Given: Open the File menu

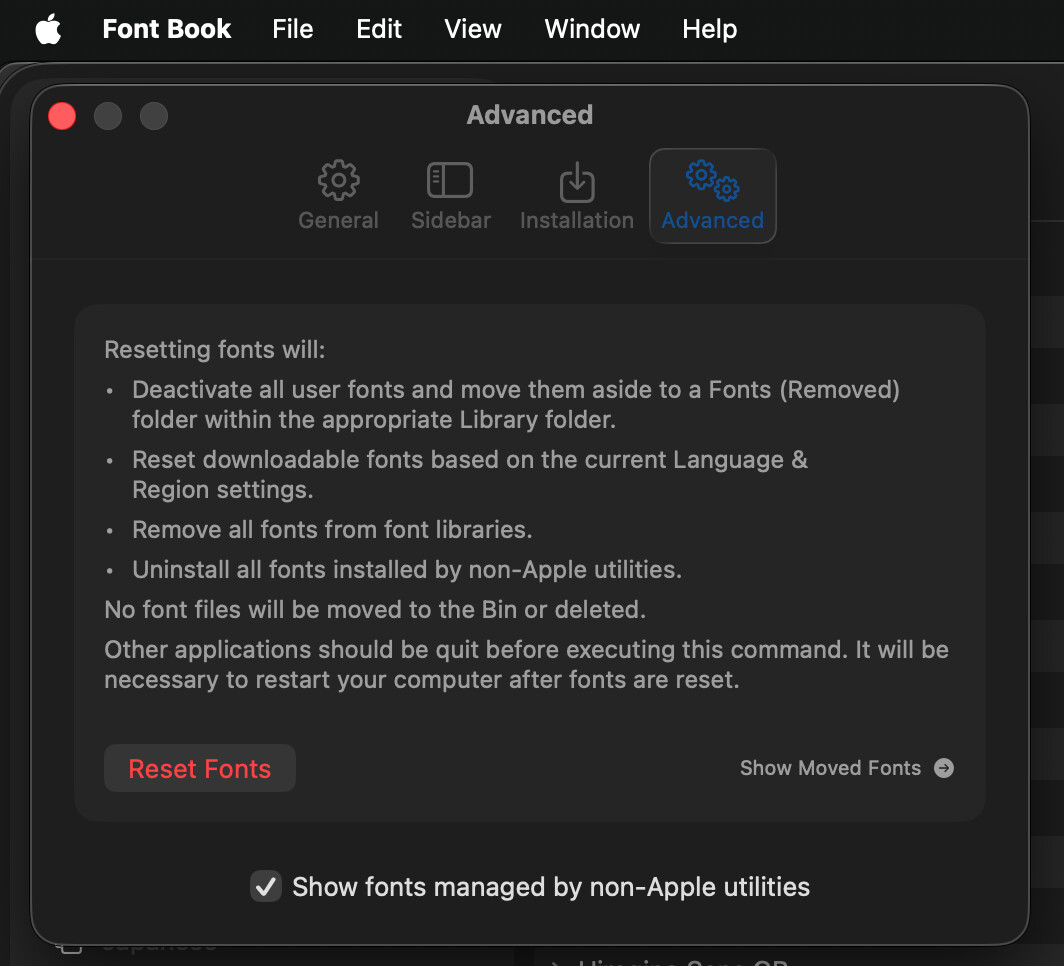Looking at the screenshot, I should click(x=292, y=29).
